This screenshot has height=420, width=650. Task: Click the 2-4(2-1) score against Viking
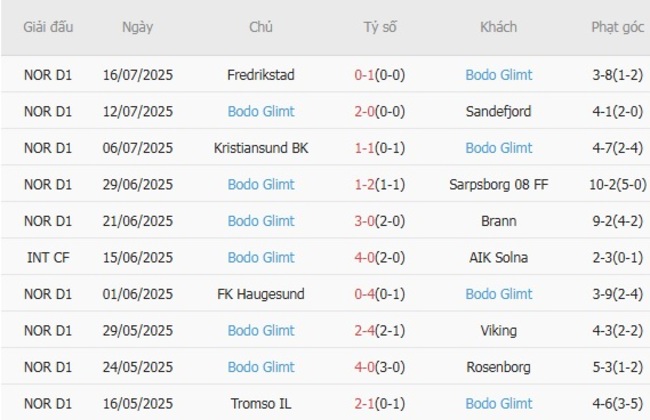pos(380,330)
